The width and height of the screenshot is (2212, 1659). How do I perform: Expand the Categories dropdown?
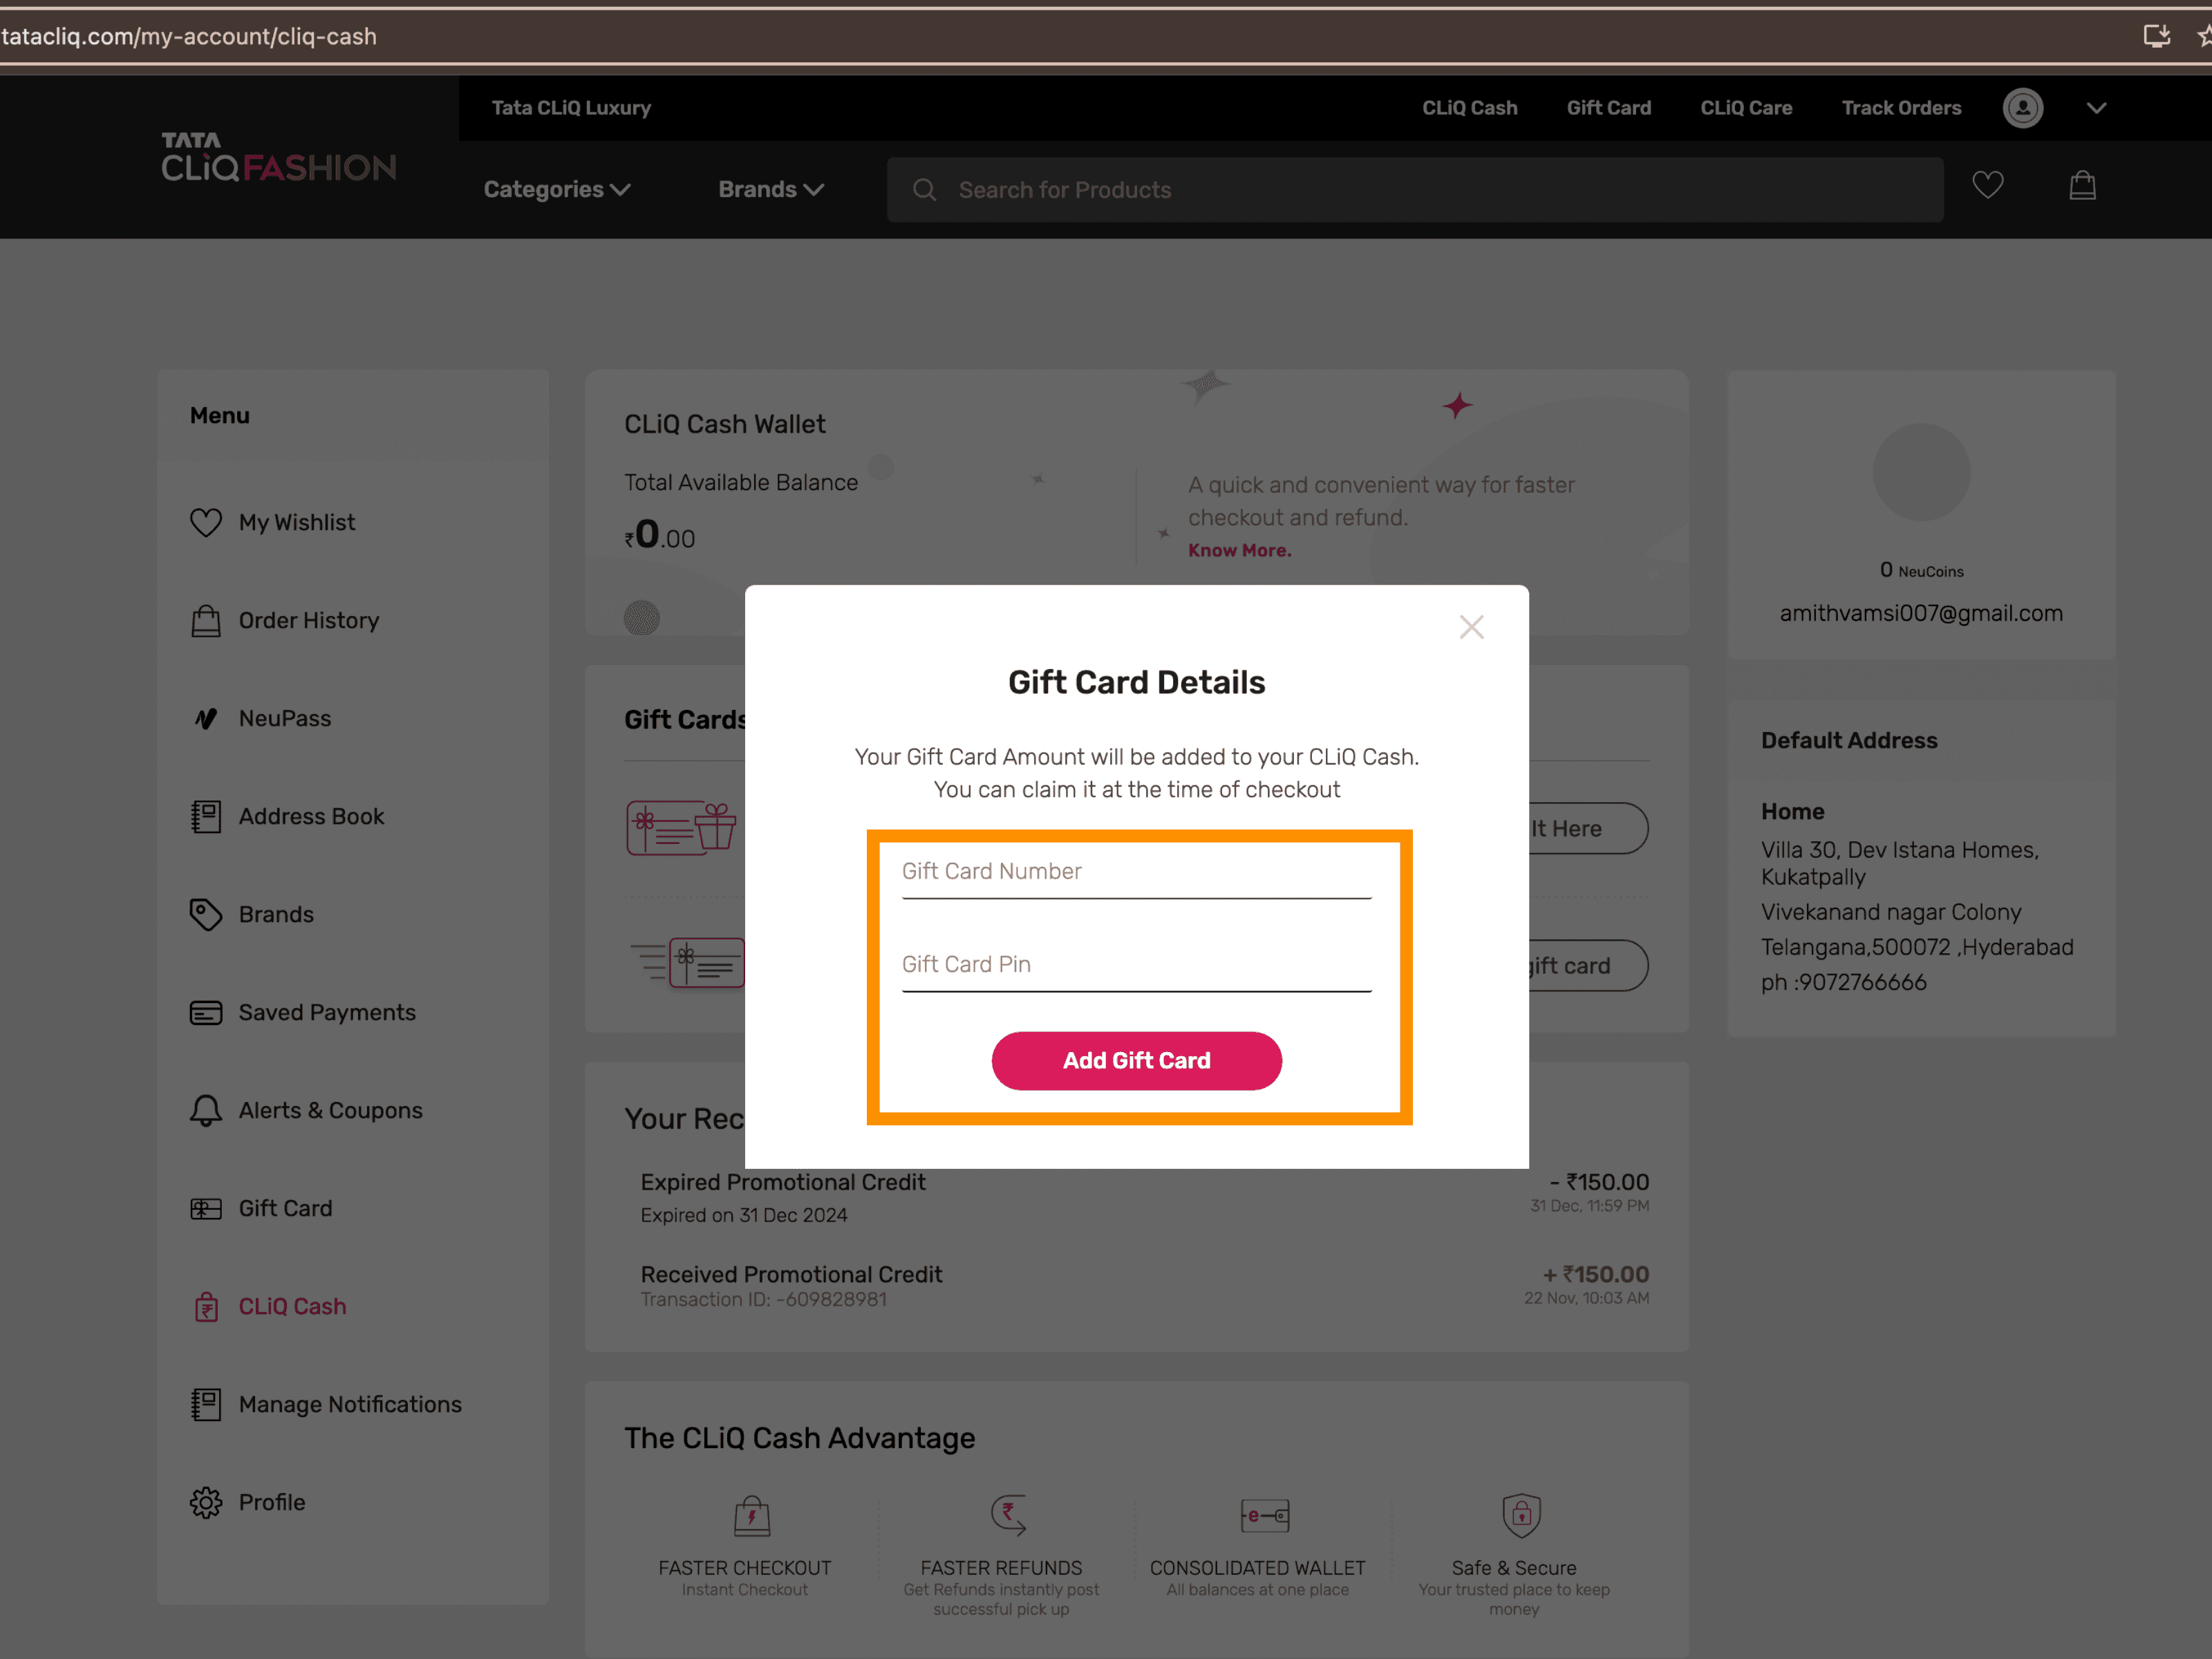point(557,189)
